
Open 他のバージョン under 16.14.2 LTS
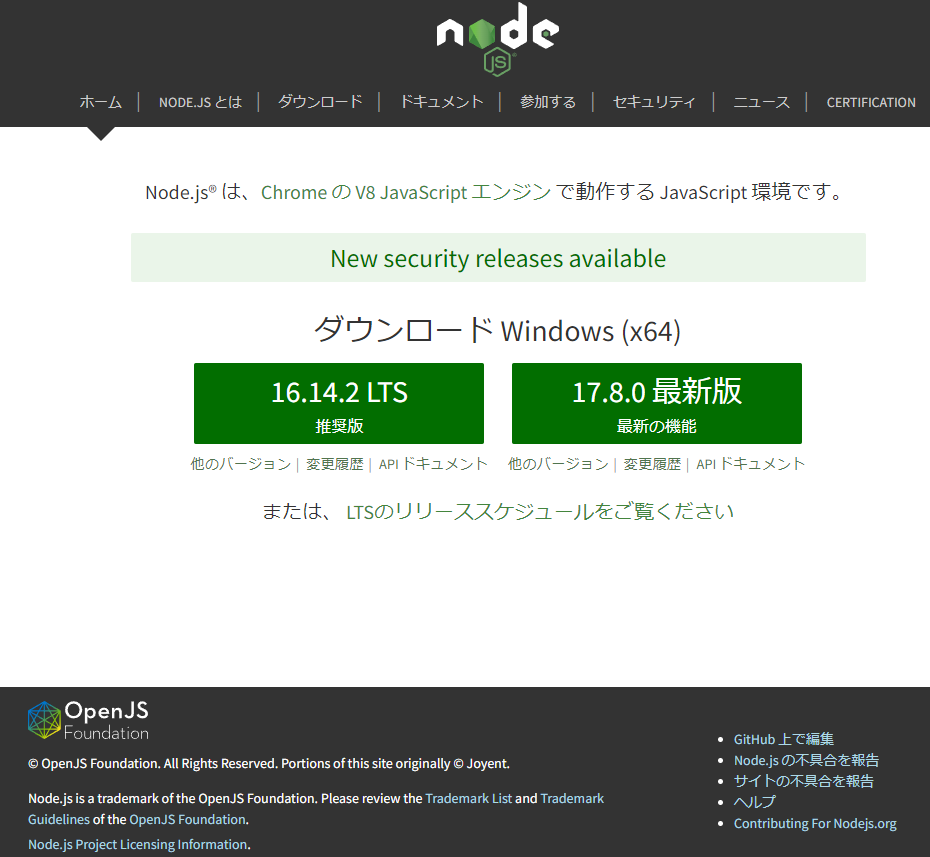tap(241, 464)
